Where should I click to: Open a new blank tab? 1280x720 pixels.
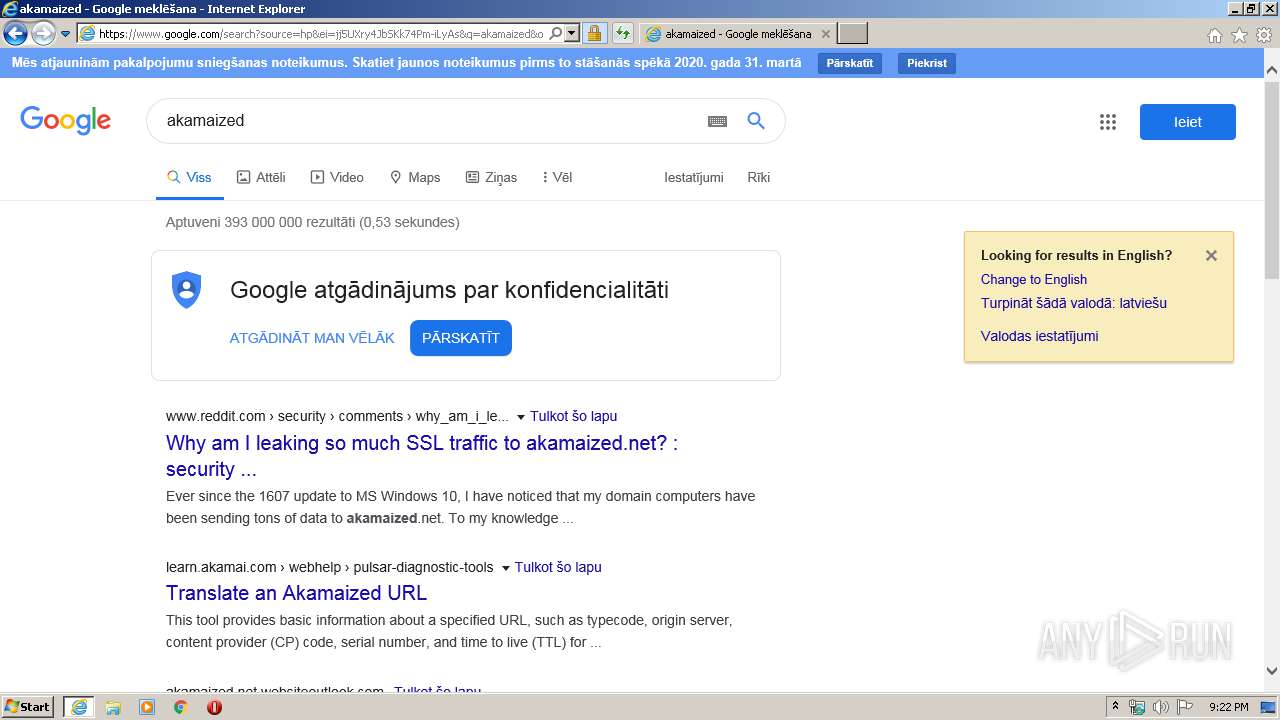click(x=852, y=34)
